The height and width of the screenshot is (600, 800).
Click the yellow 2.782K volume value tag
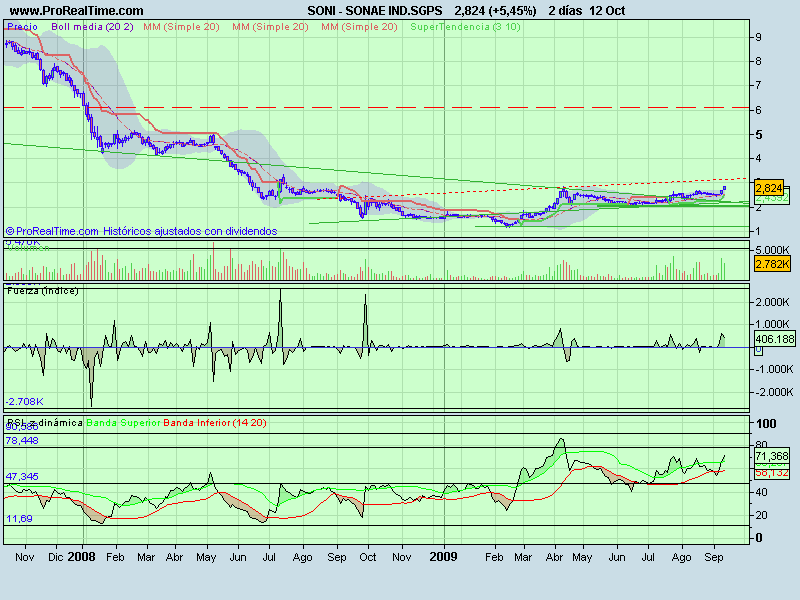pos(772,264)
